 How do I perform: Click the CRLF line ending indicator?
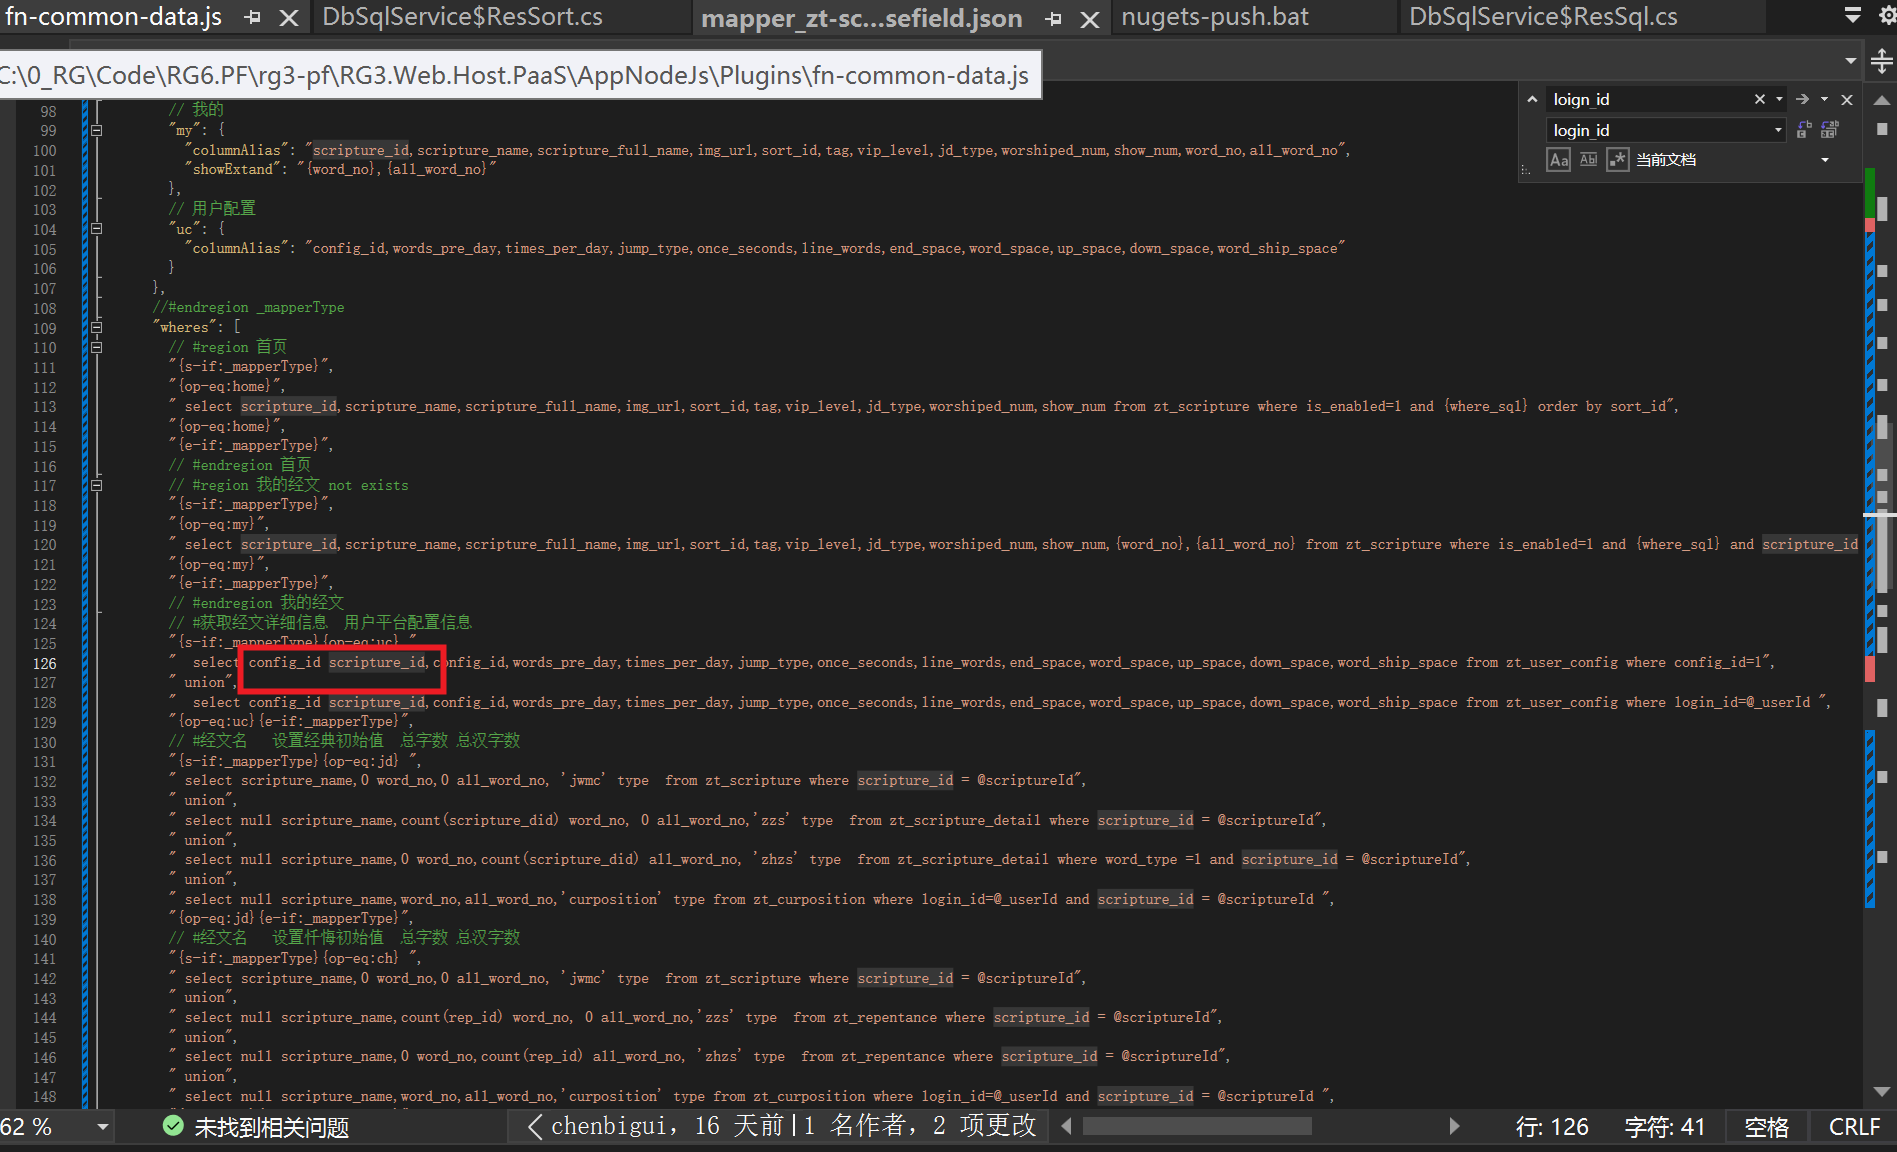(1854, 1127)
